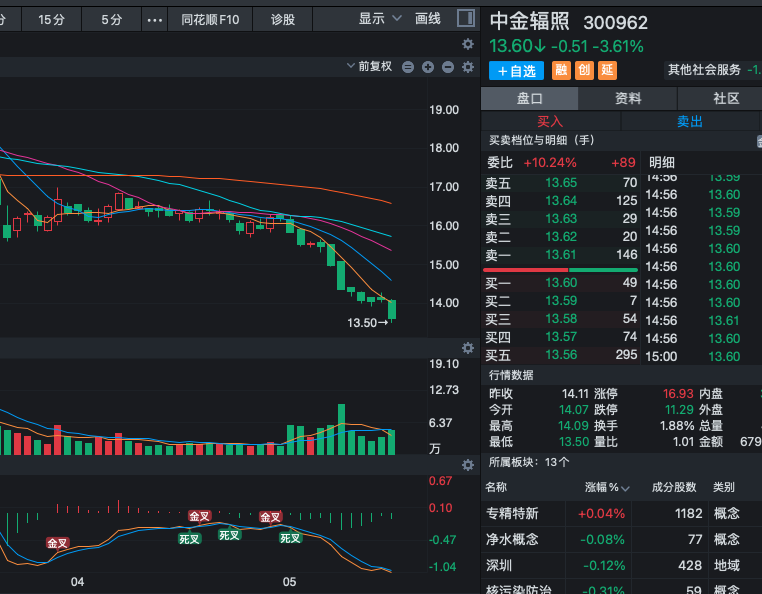The image size is (762, 594).
Task: Click the 类别 column header
Action: [724, 487]
